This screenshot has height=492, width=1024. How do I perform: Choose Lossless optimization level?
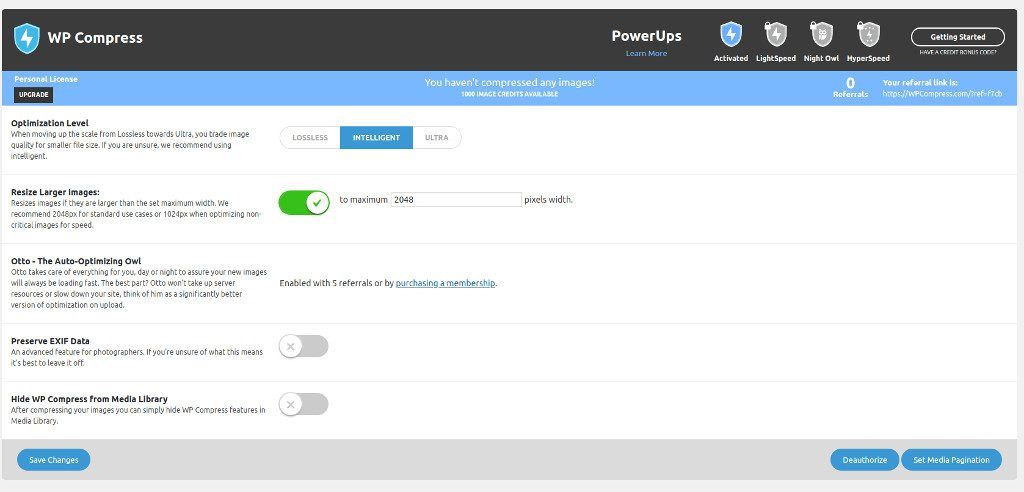click(x=310, y=138)
